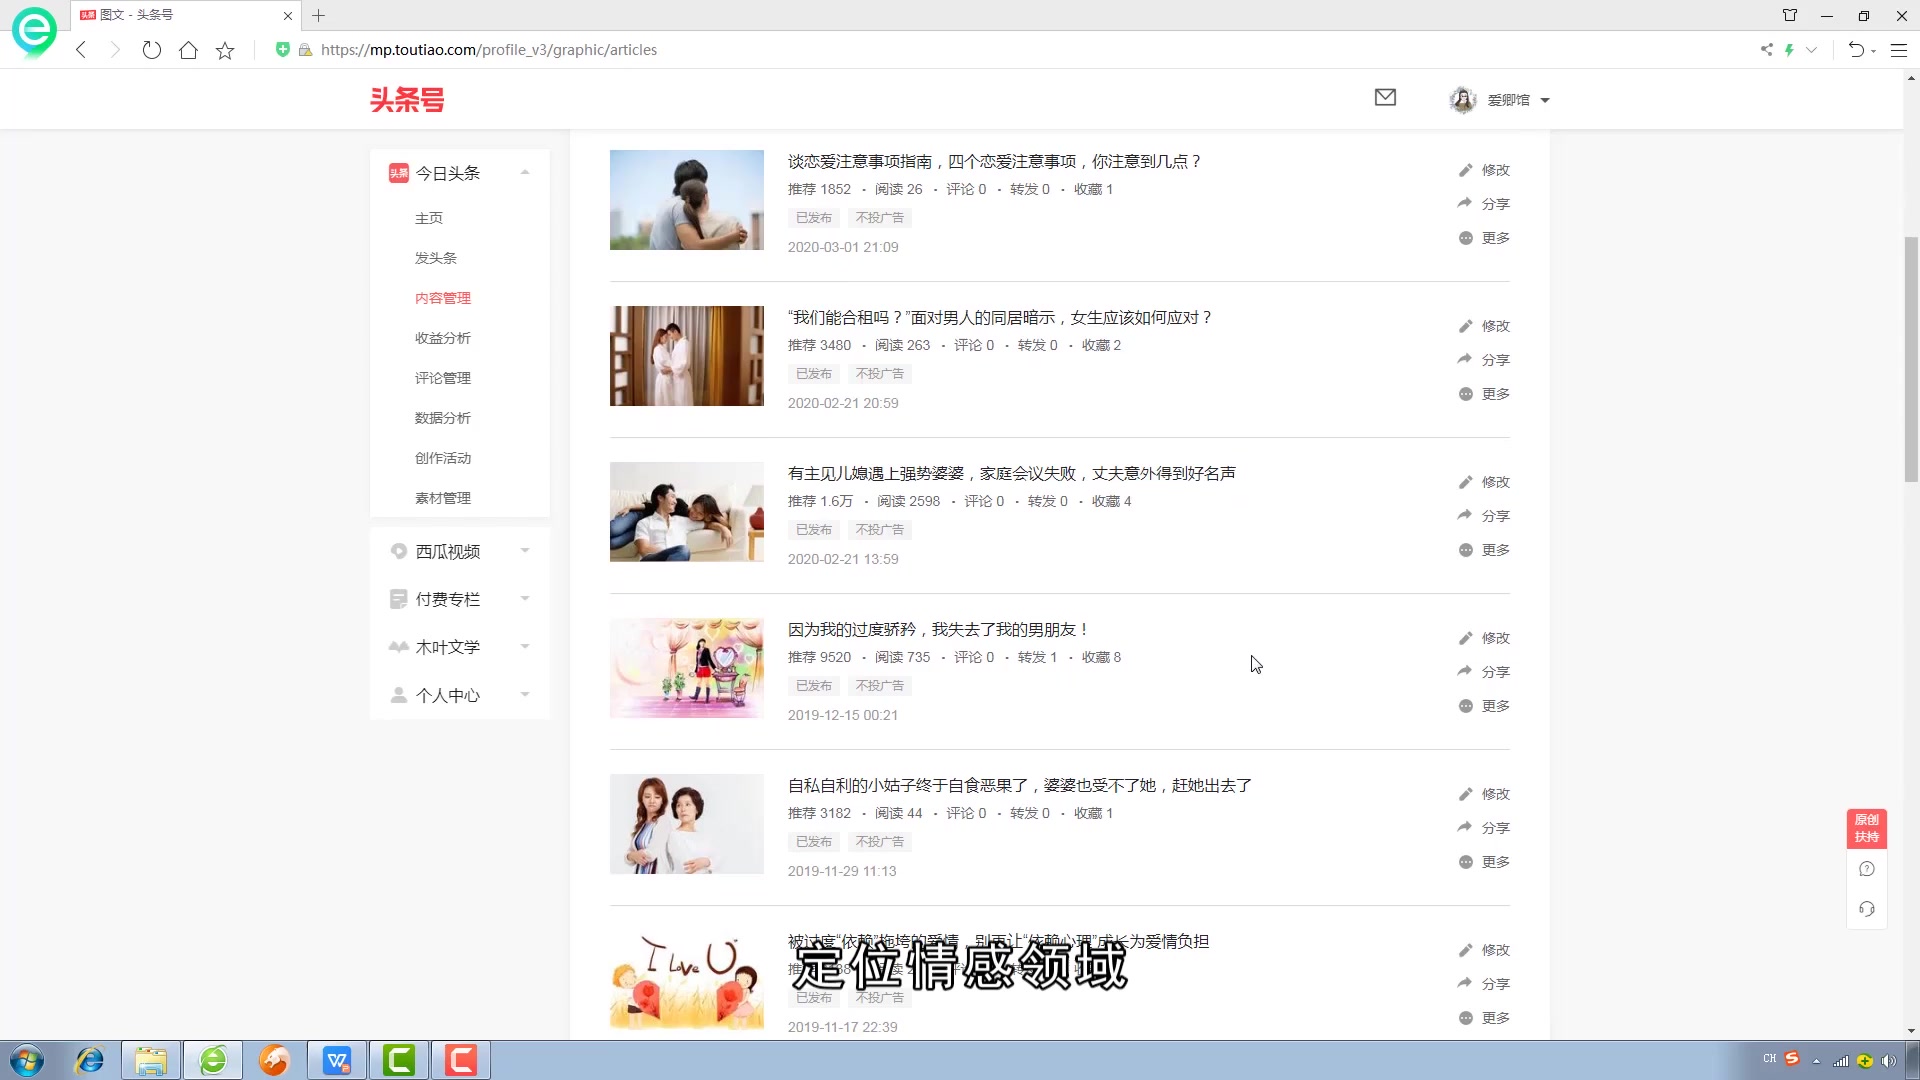The width and height of the screenshot is (1920, 1080).
Task: Click 更多 for 自私自利的小姑子 article
Action: [x=1484, y=862]
